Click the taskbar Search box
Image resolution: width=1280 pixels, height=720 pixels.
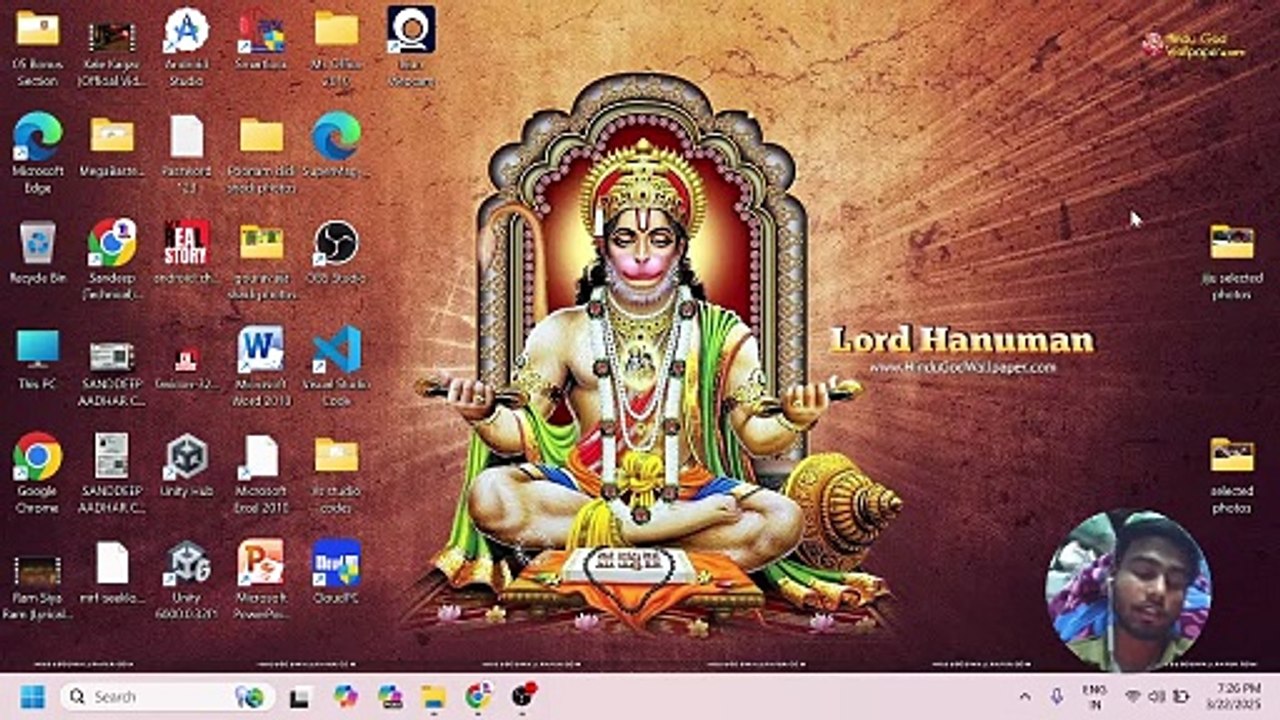coord(167,696)
